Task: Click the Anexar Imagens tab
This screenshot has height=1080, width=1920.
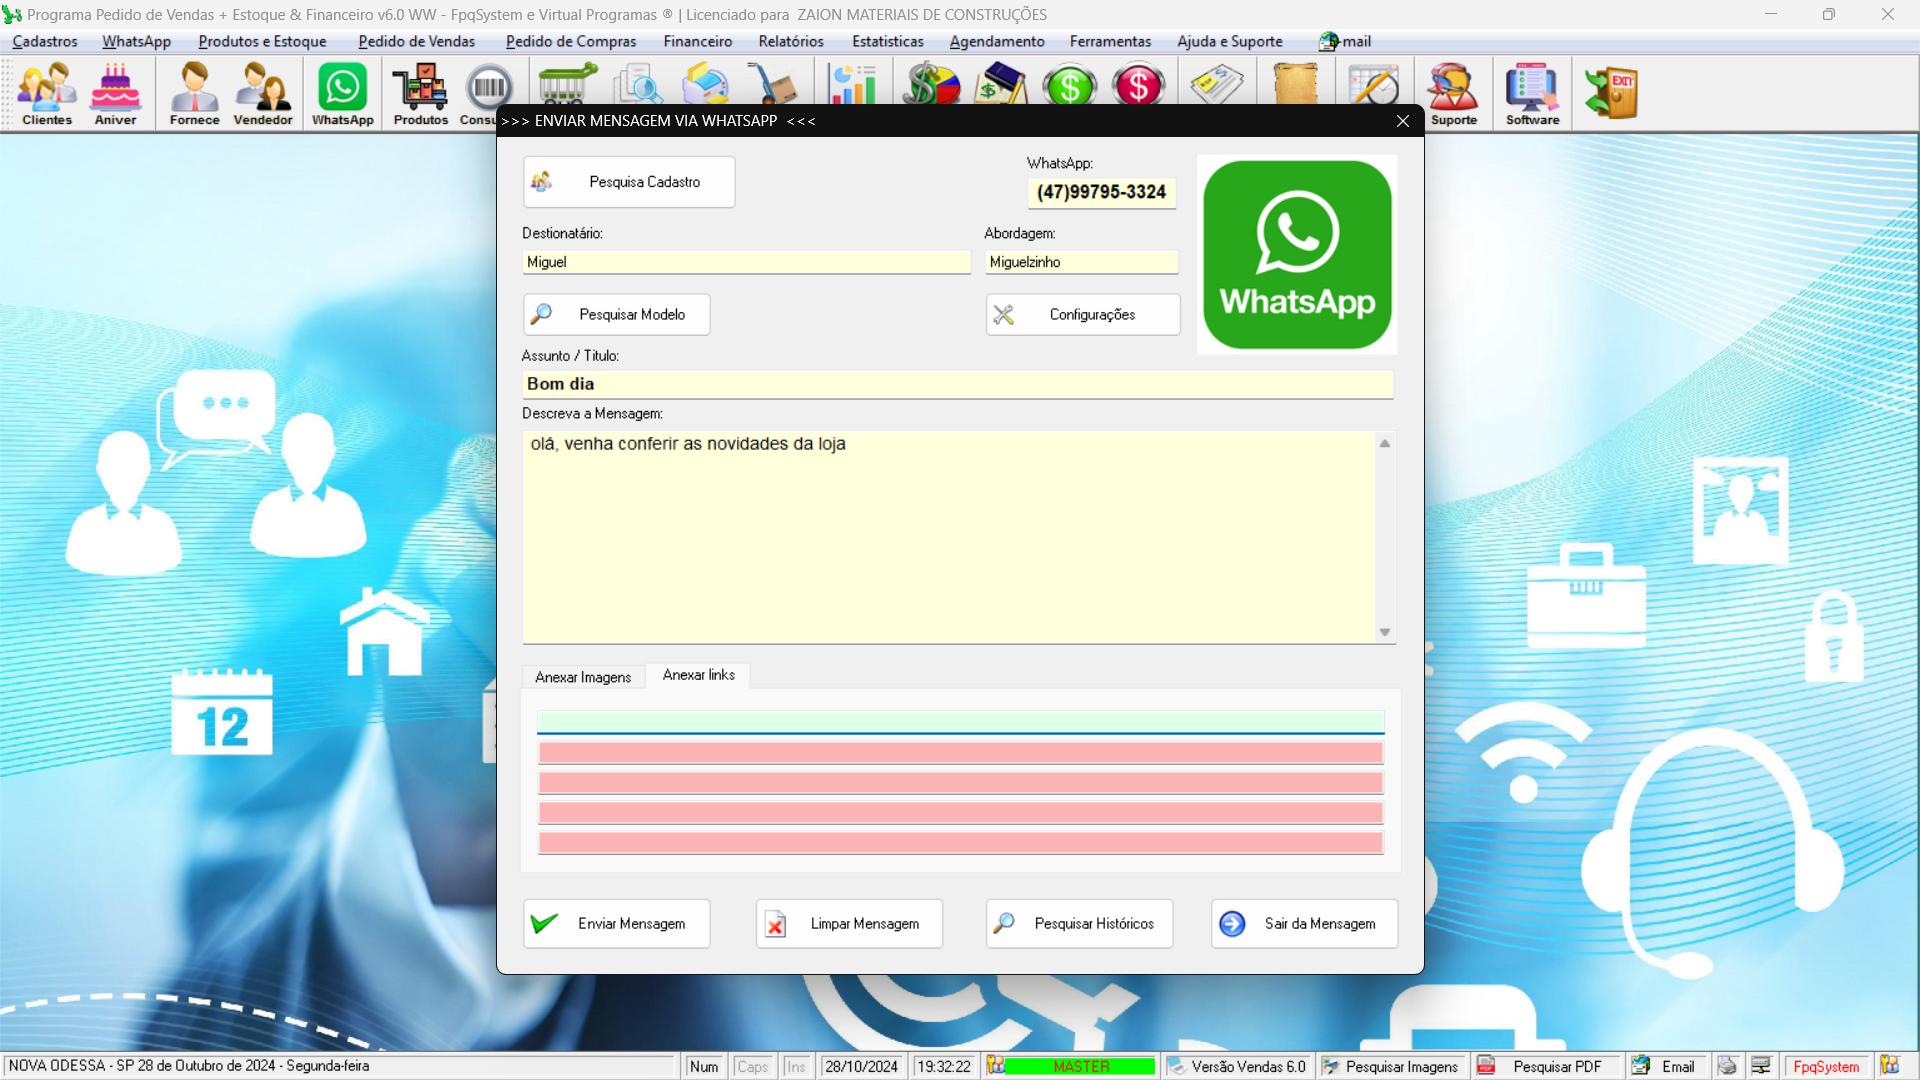Action: [582, 675]
